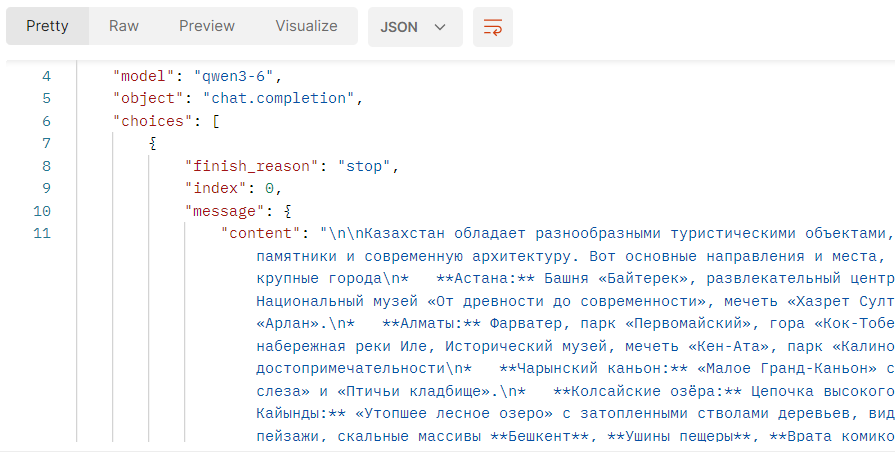Click the "qwen3-6" value
895x460 pixels.
click(234, 76)
